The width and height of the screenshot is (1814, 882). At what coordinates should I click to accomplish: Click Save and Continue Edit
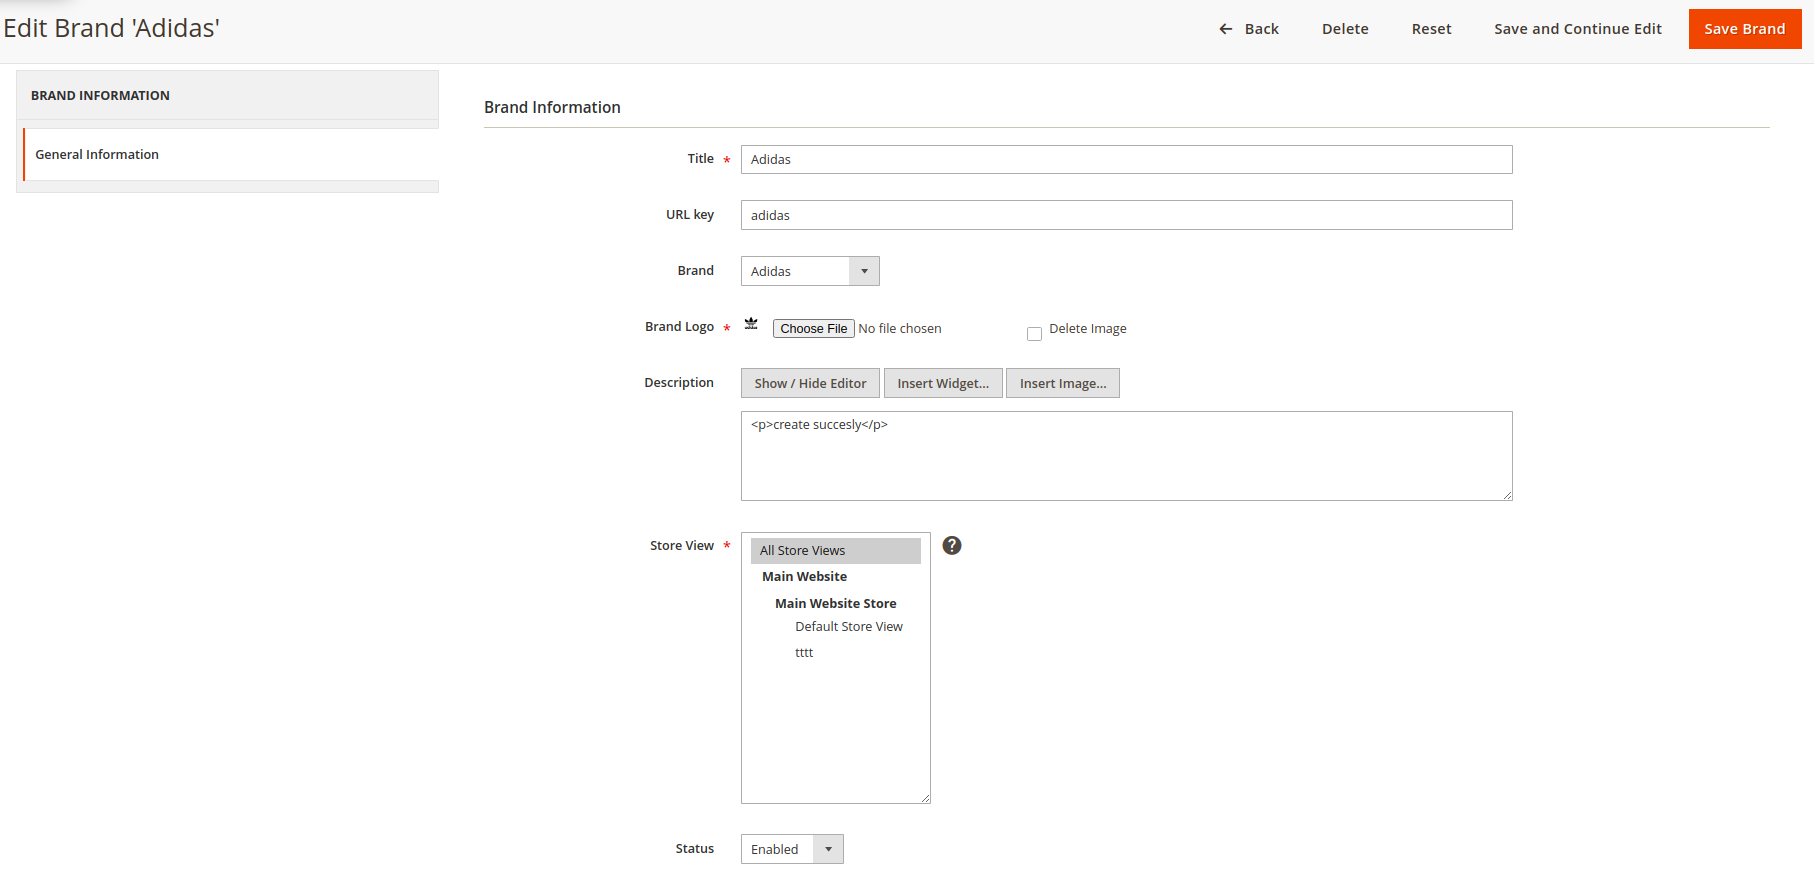[1577, 29]
